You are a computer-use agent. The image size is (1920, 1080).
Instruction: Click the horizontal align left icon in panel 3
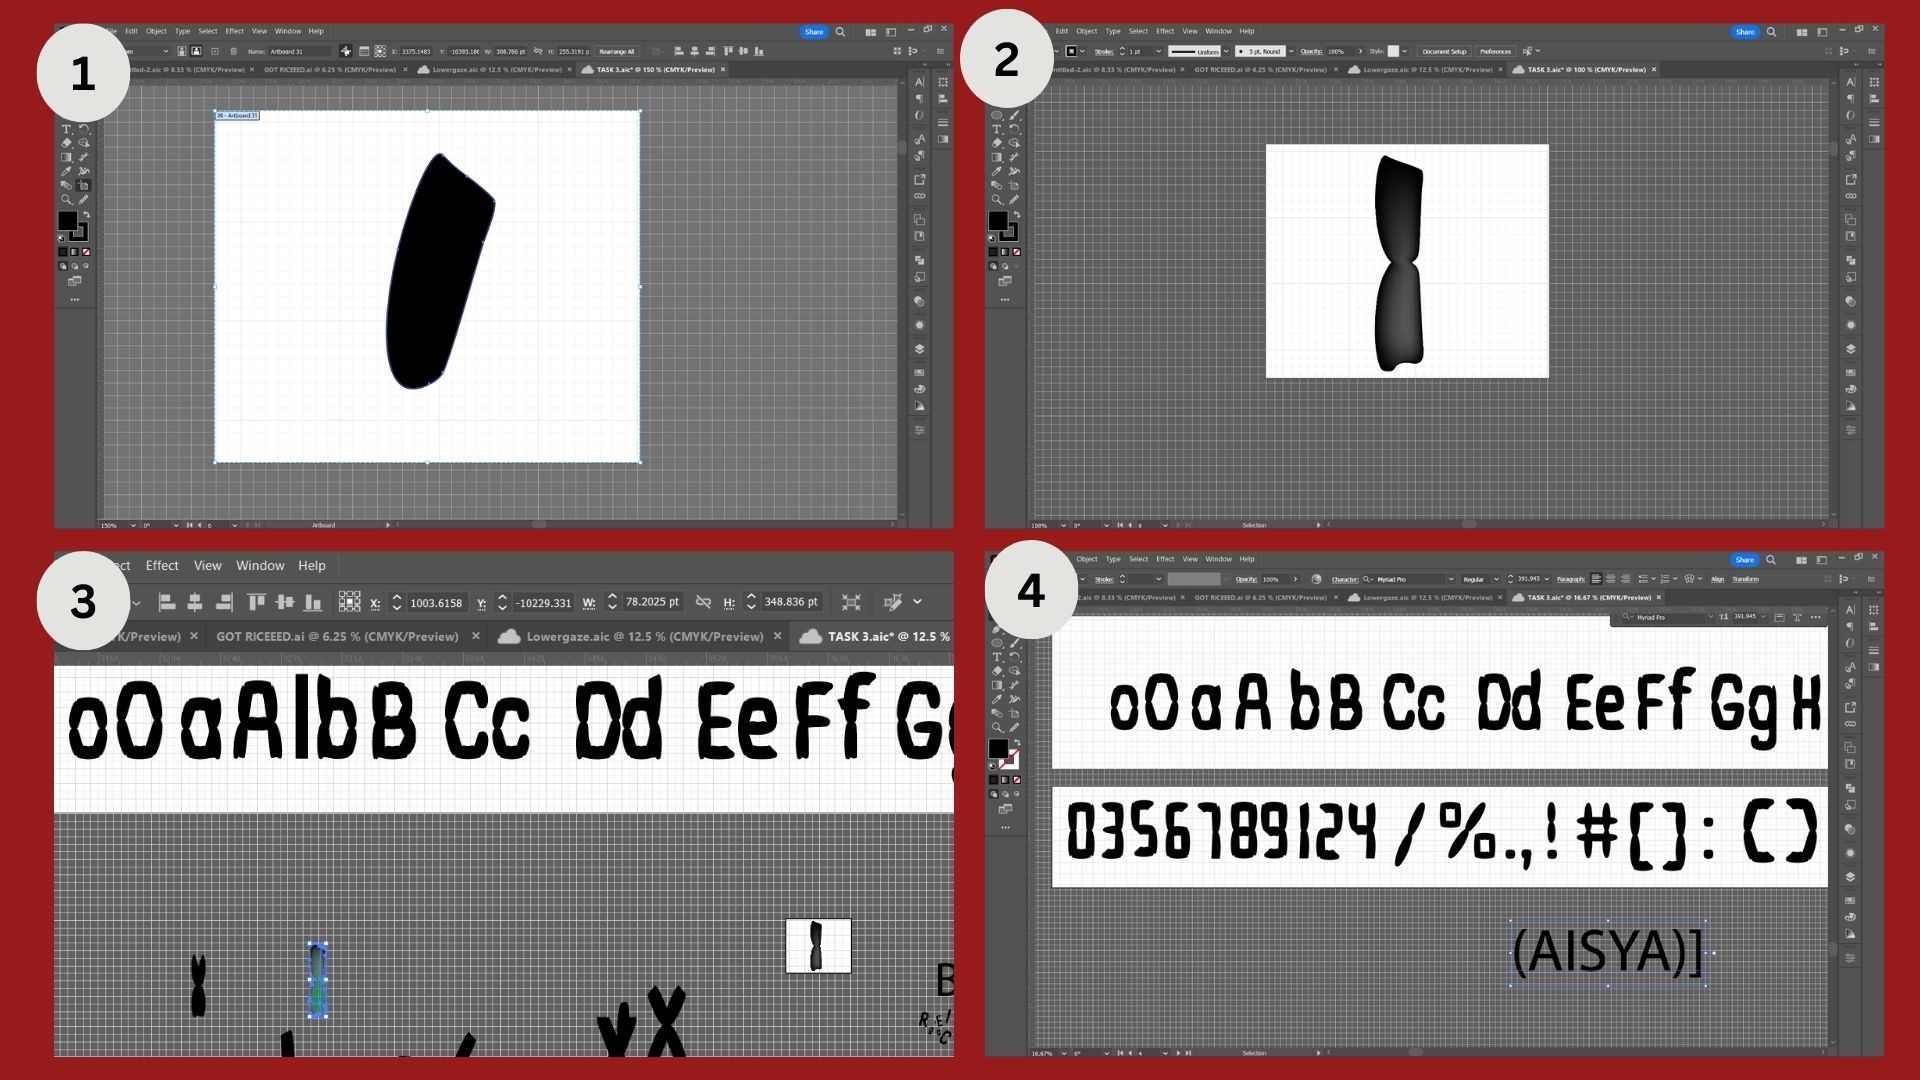click(167, 602)
